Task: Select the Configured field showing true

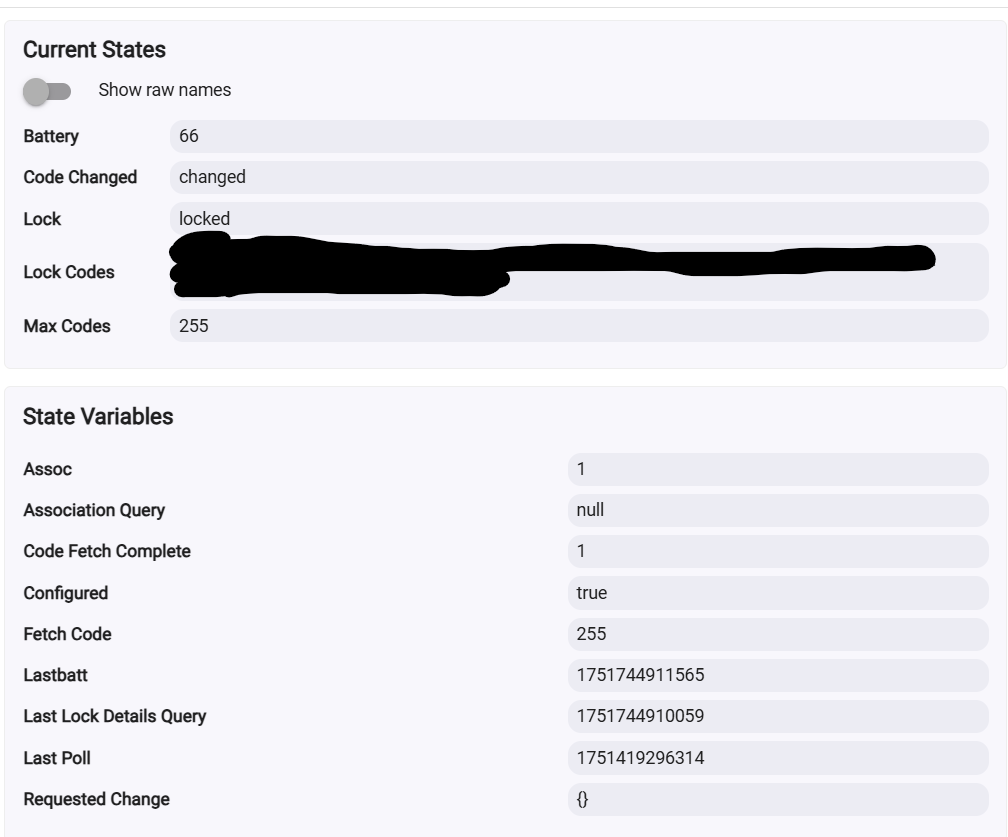Action: coord(778,593)
